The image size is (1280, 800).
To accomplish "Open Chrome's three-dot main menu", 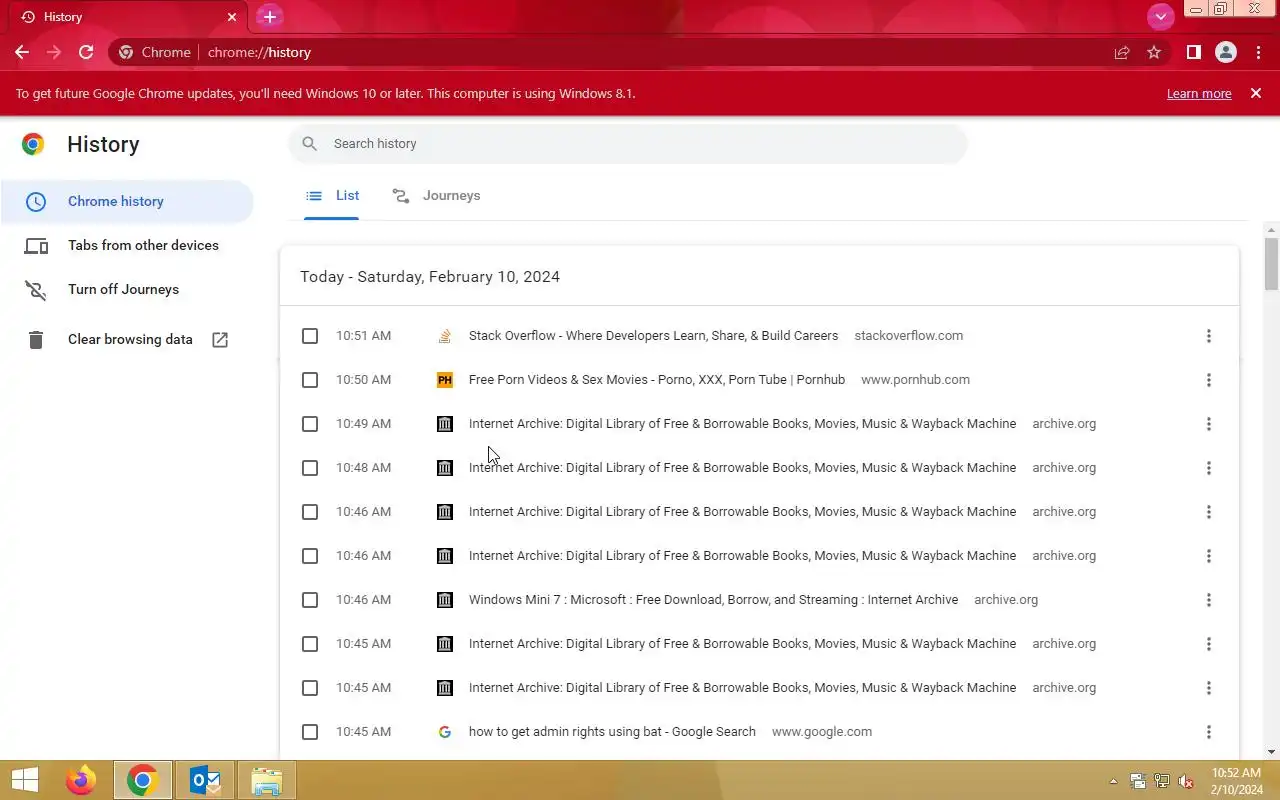I will [x=1258, y=52].
